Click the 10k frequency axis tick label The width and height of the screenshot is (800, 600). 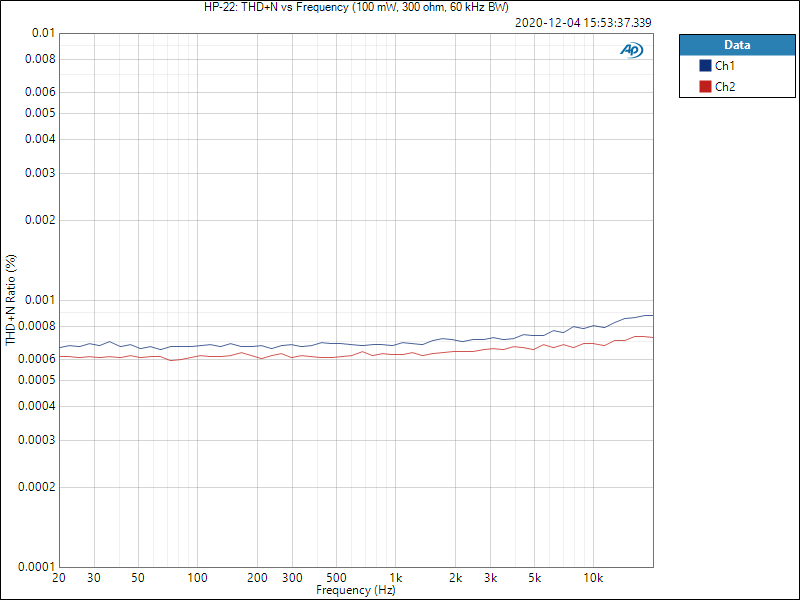tap(593, 578)
